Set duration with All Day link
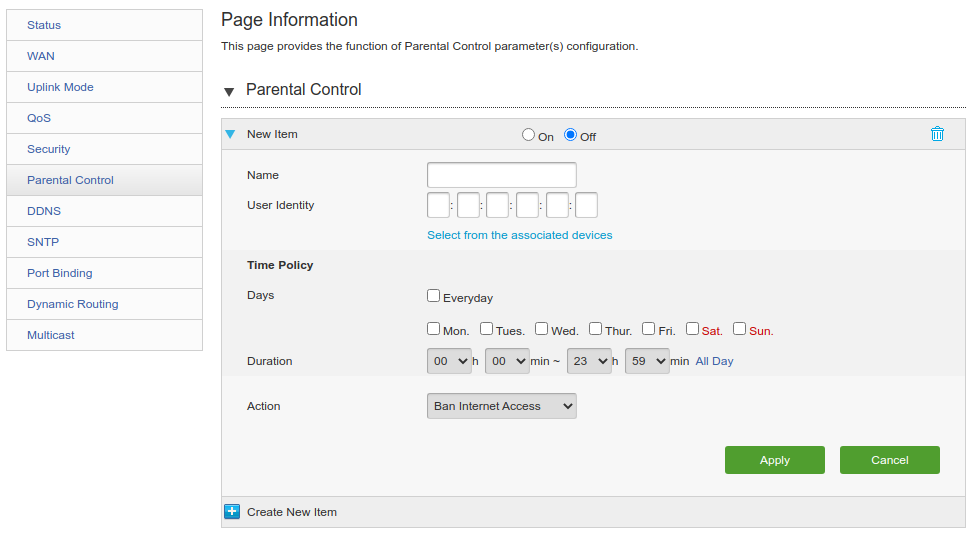The height and width of the screenshot is (540, 970). coord(714,361)
